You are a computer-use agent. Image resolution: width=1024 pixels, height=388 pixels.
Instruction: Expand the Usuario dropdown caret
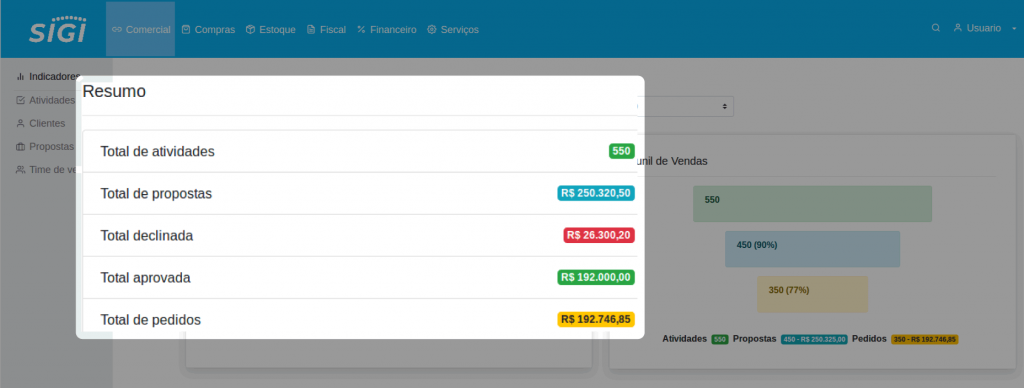pos(1014,29)
